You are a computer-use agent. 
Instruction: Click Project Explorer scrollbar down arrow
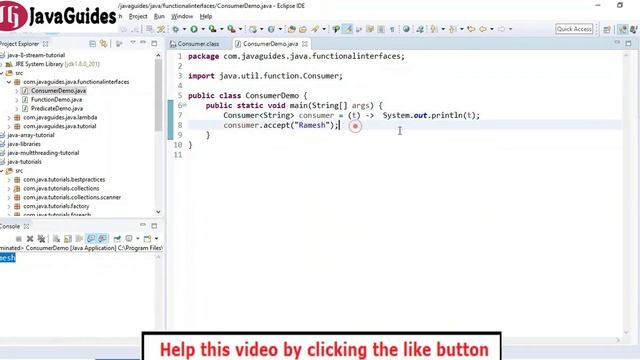point(158,212)
